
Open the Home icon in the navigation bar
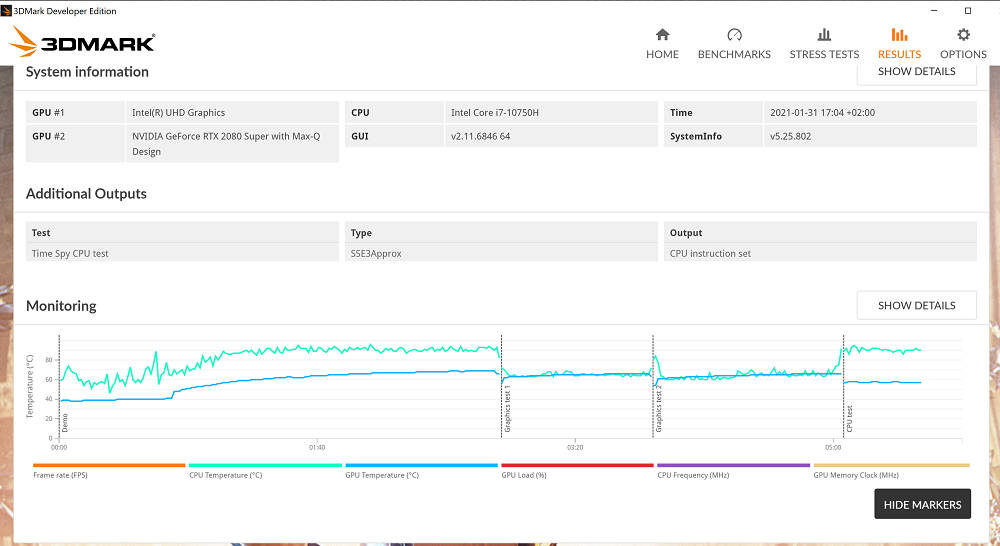click(662, 34)
